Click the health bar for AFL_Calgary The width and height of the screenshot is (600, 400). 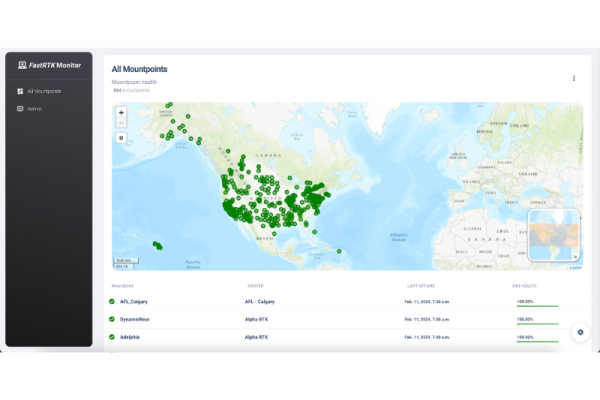tap(537, 306)
